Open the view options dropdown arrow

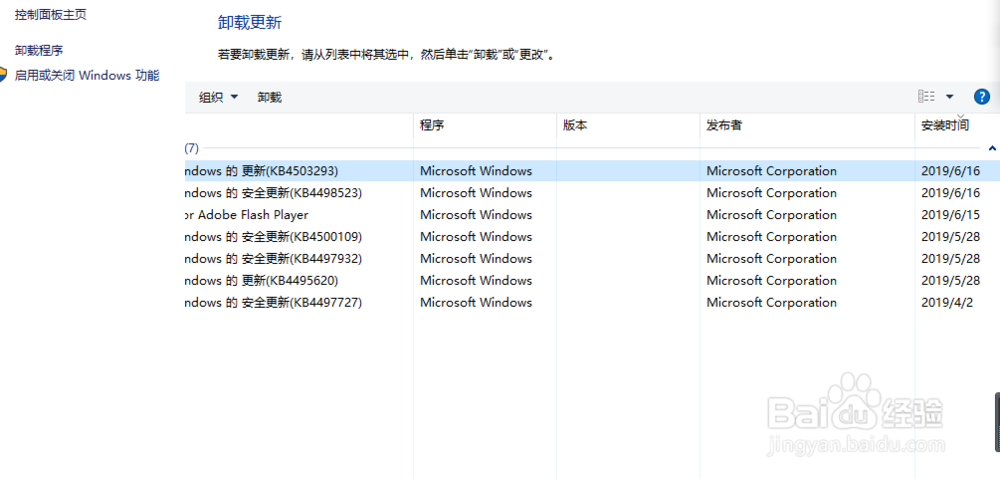click(950, 97)
